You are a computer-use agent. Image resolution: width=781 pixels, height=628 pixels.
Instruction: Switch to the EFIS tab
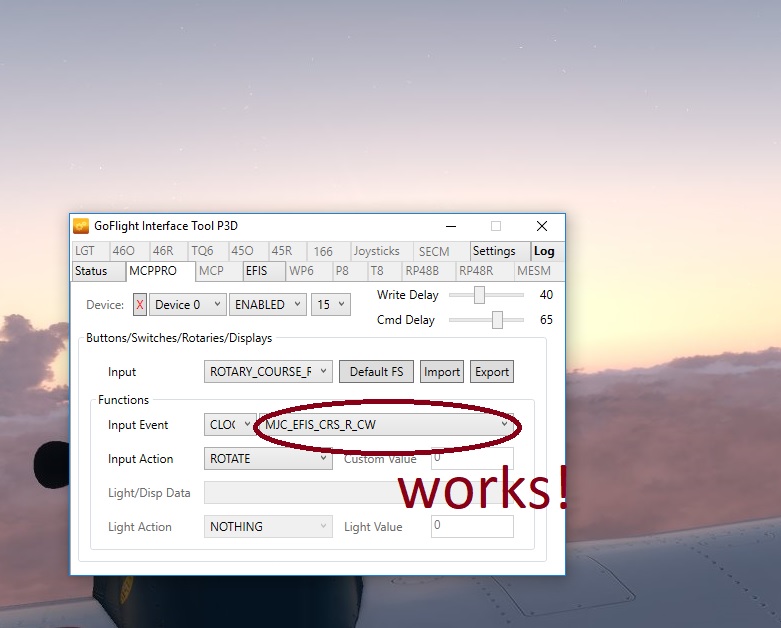257,271
